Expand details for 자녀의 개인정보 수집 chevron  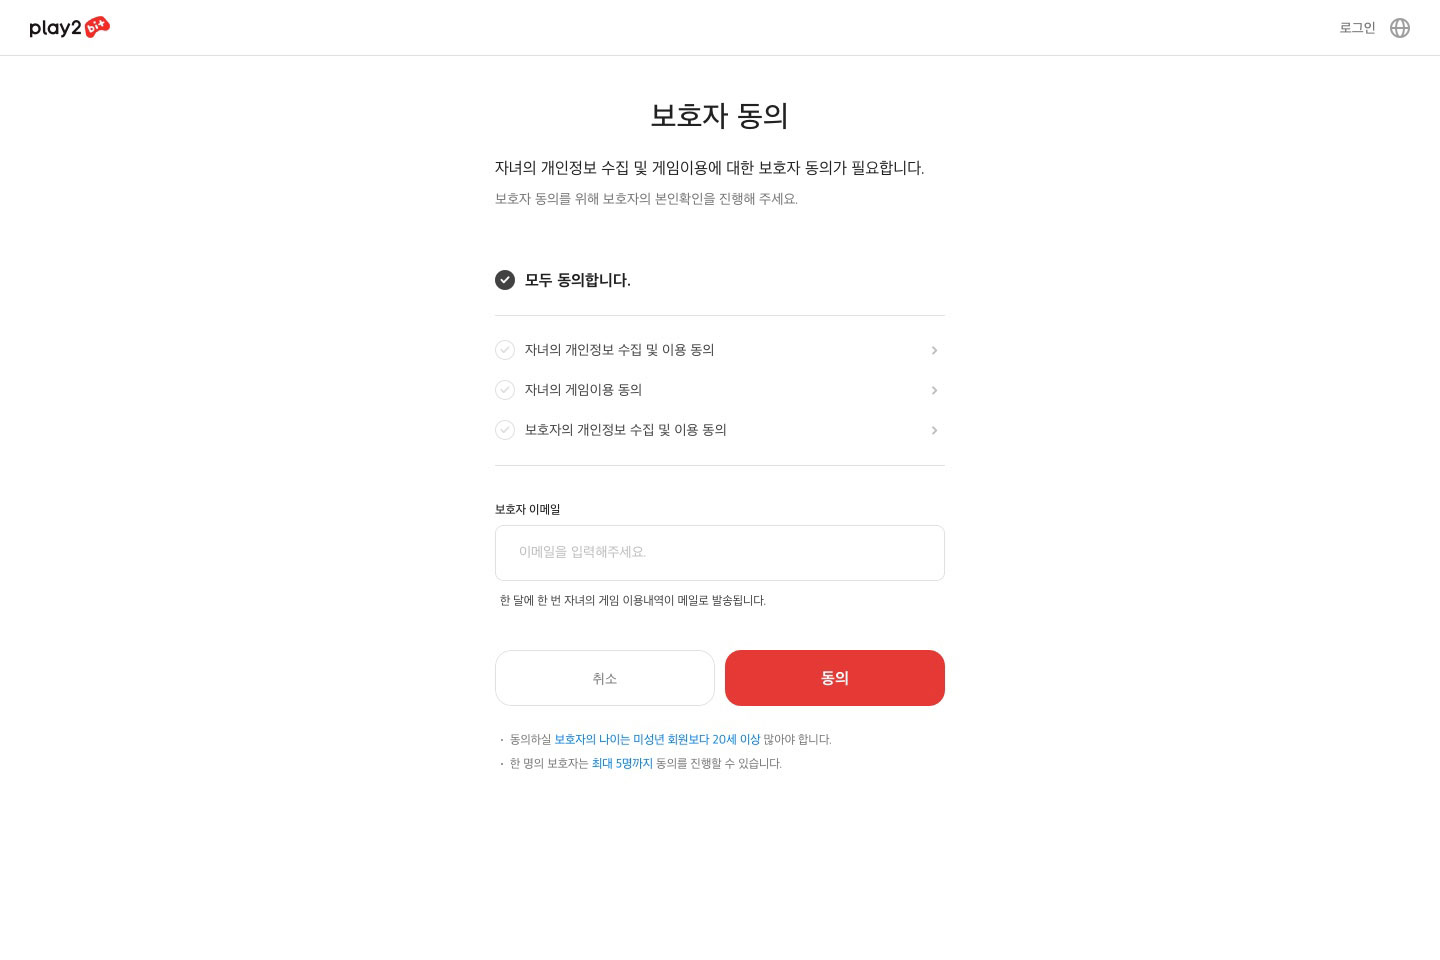[x=934, y=350]
